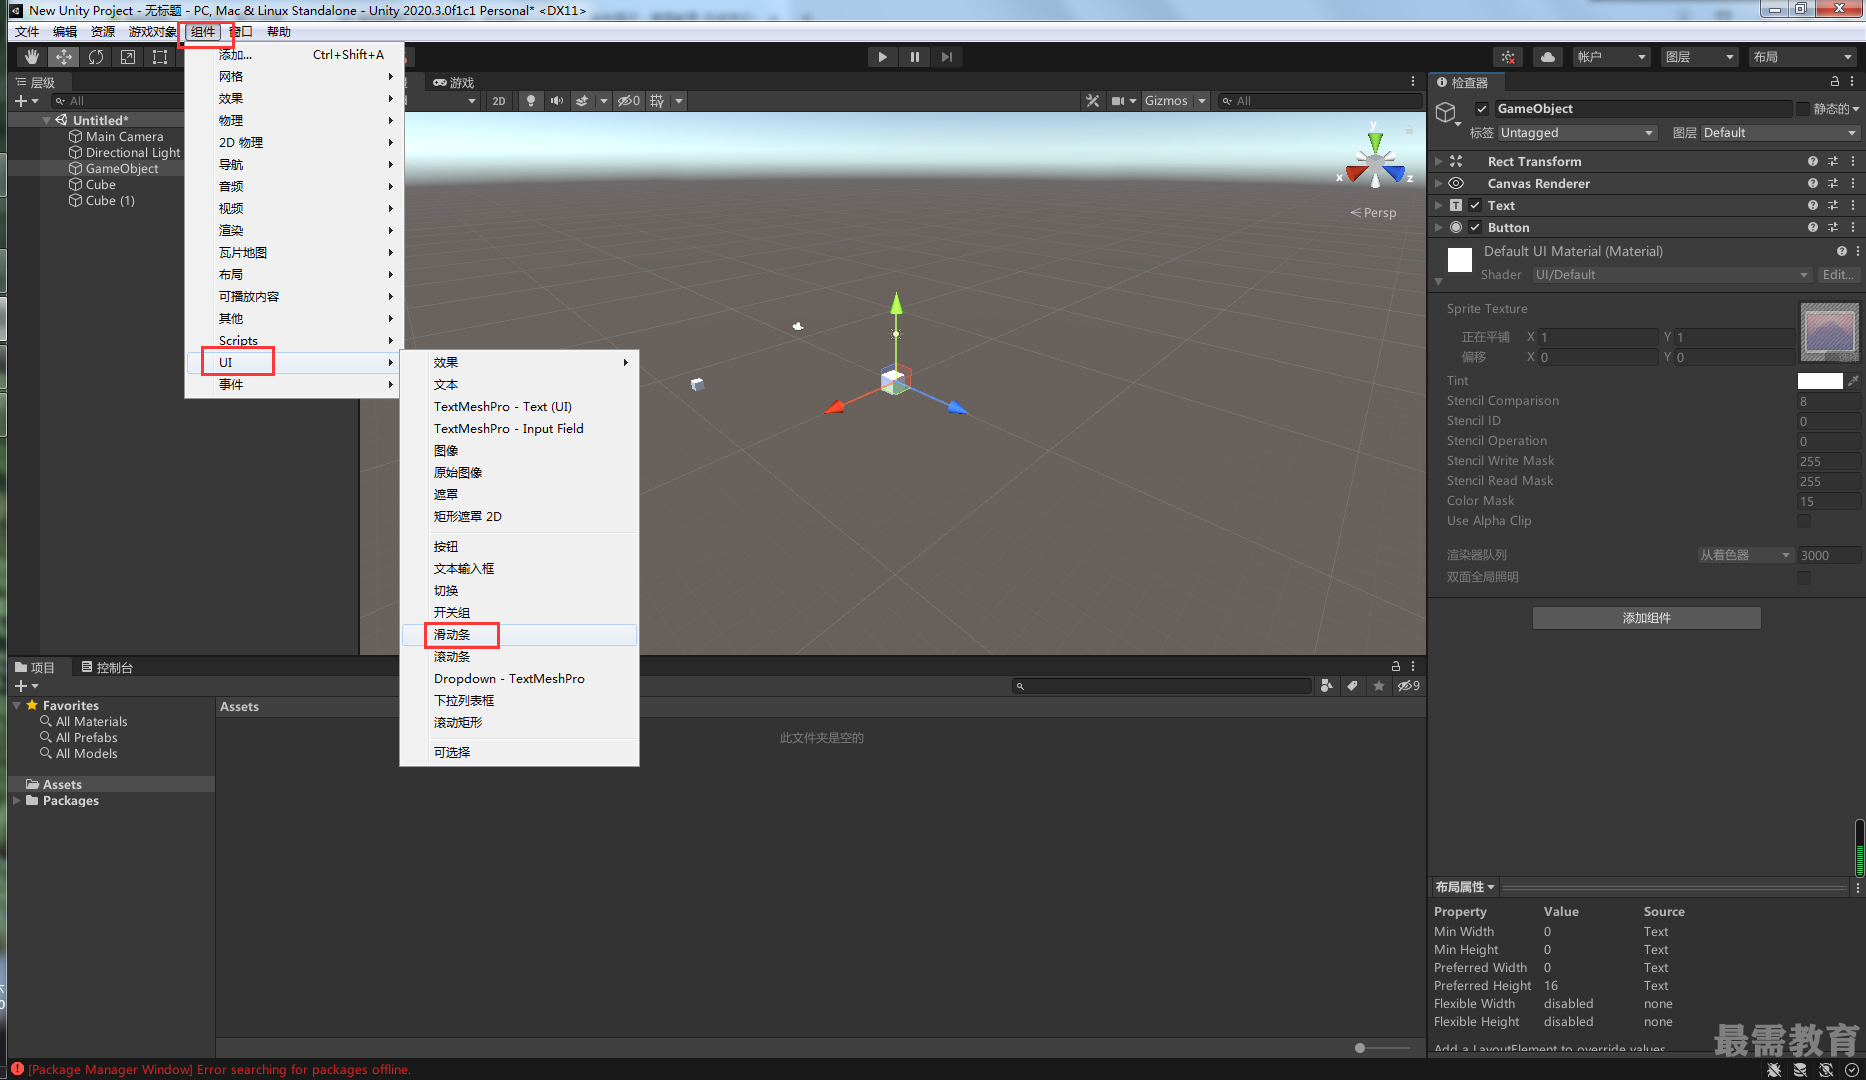1866x1080 pixels.
Task: Open Rect Transform help icon
Action: pos(1813,161)
